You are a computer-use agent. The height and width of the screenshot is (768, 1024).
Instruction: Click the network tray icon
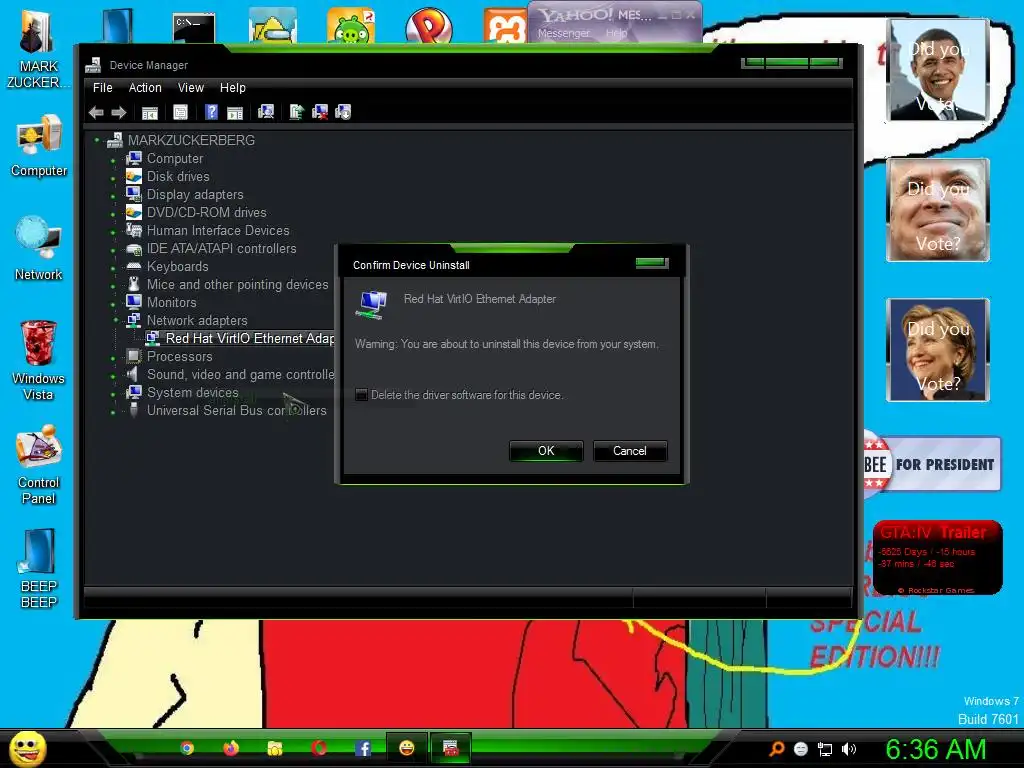[x=825, y=749]
